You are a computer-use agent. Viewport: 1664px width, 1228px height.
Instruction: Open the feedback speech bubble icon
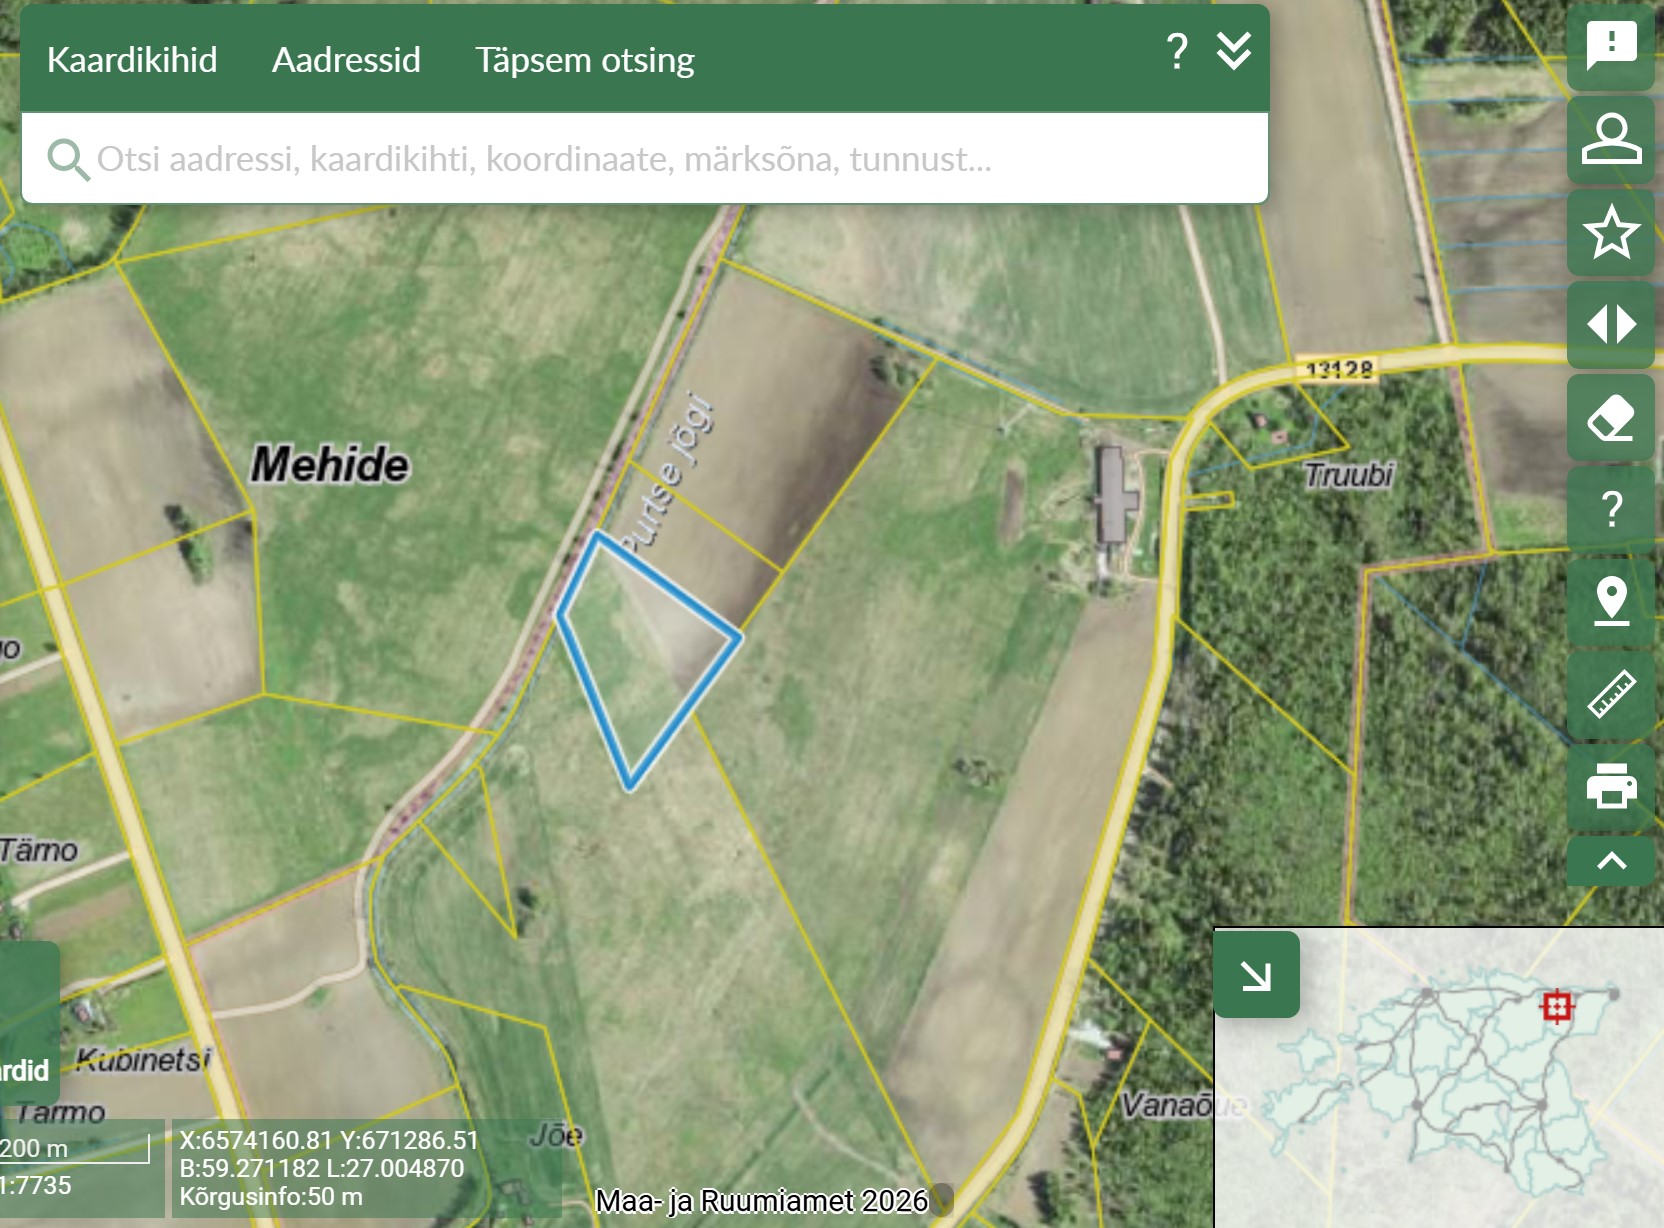pos(1611,46)
